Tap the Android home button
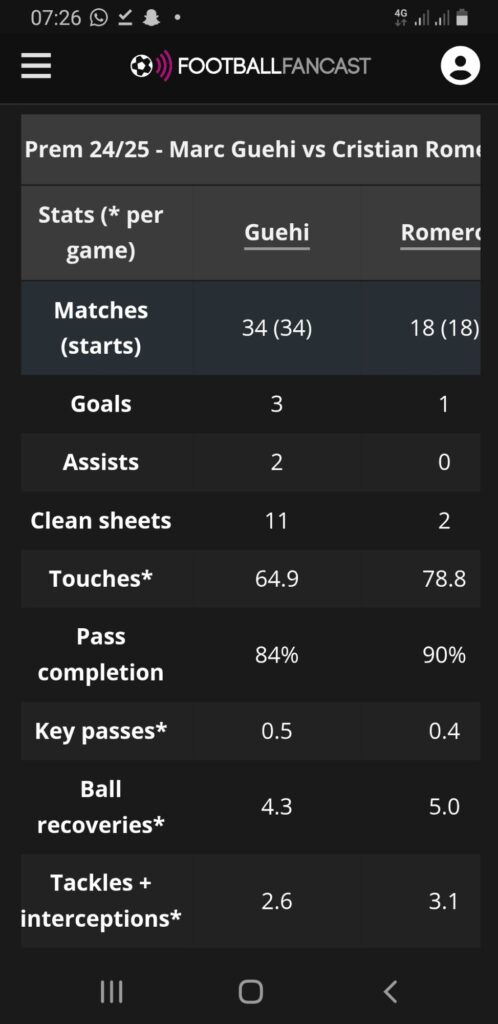498x1024 pixels. click(x=251, y=991)
